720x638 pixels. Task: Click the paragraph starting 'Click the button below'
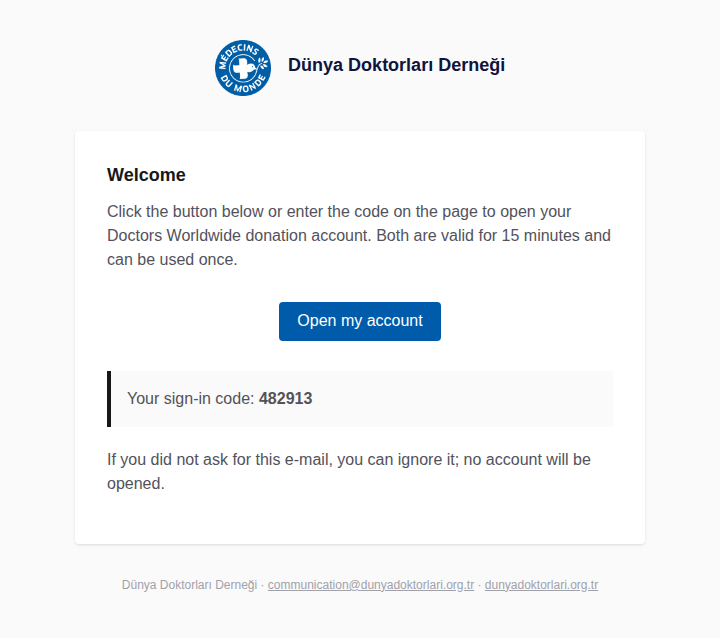coord(360,235)
